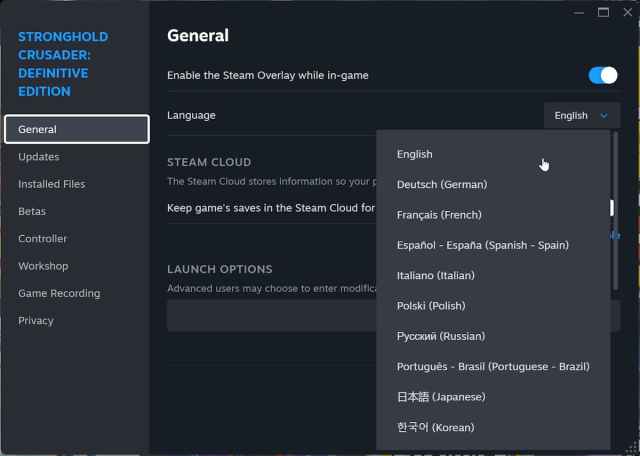Pick Français (French) from the list
Screen dimensions: 640x456
(438, 215)
